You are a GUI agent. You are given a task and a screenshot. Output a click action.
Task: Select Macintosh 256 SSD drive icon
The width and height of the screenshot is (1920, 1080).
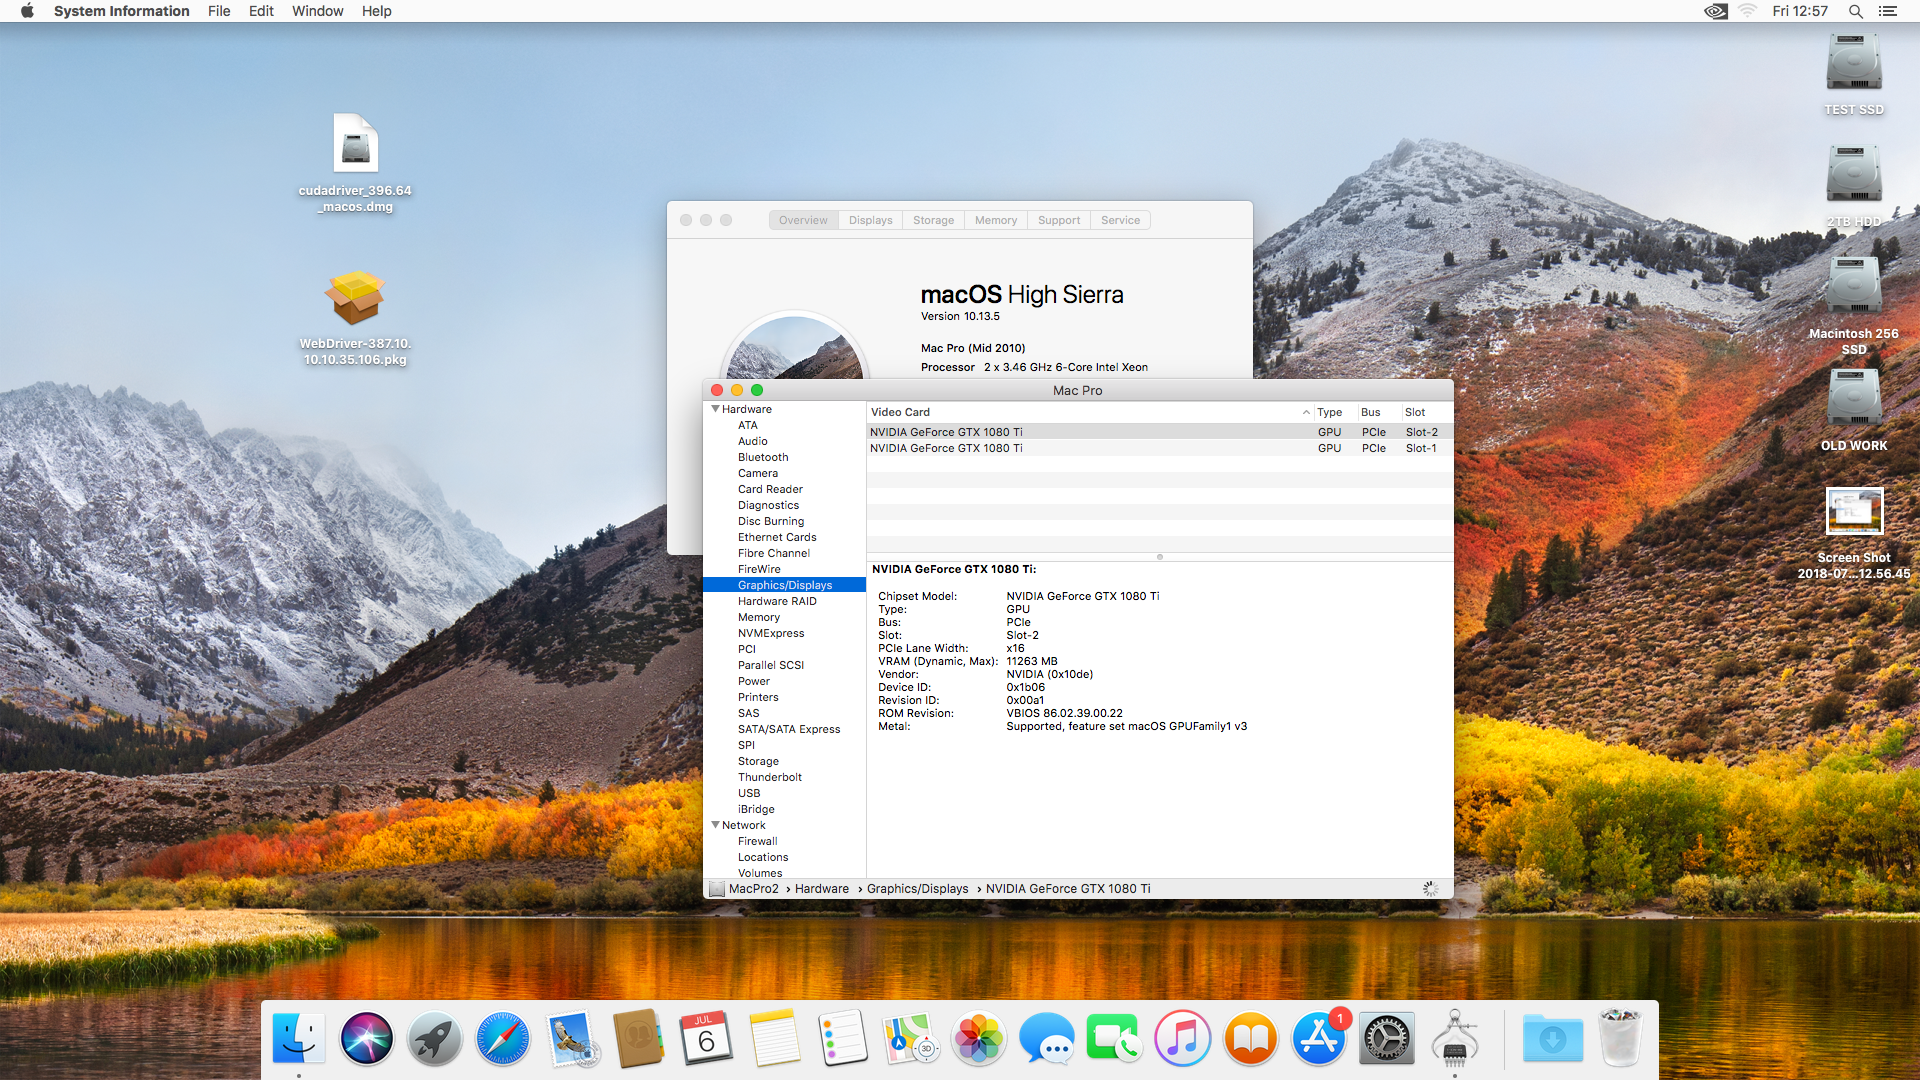(1854, 287)
